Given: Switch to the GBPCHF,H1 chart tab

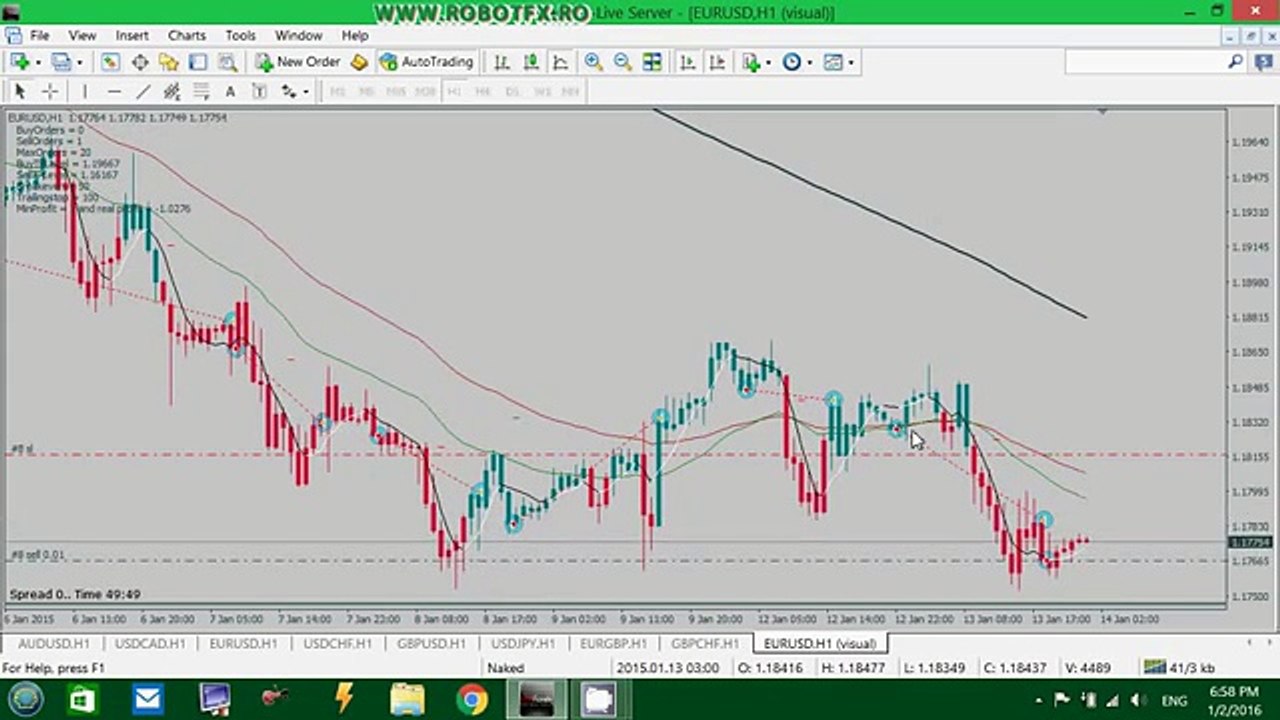Looking at the screenshot, I should click(705, 644).
